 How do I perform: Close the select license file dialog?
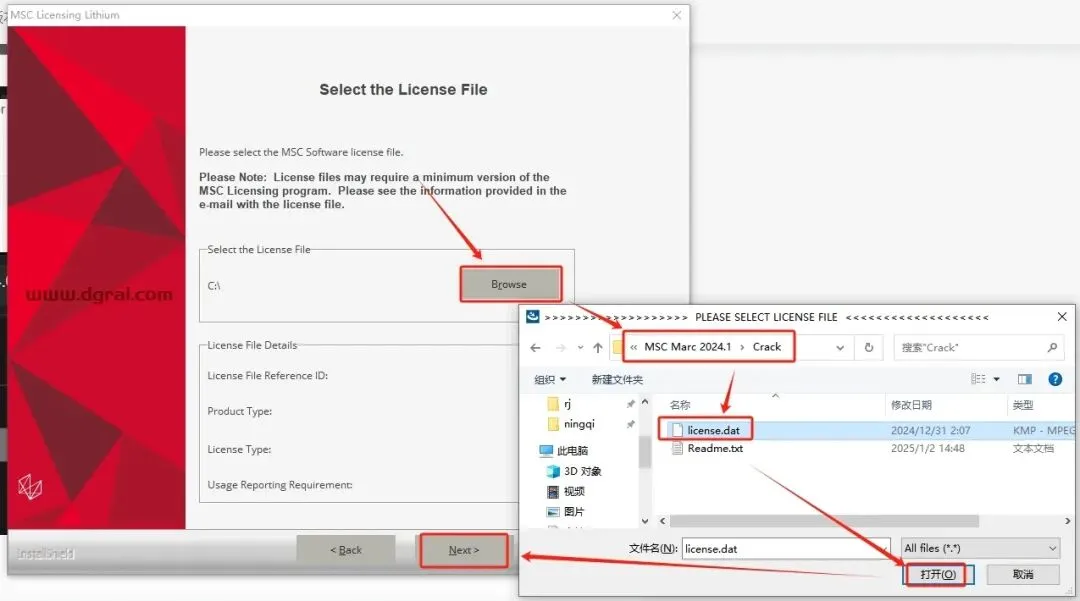tap(1061, 317)
